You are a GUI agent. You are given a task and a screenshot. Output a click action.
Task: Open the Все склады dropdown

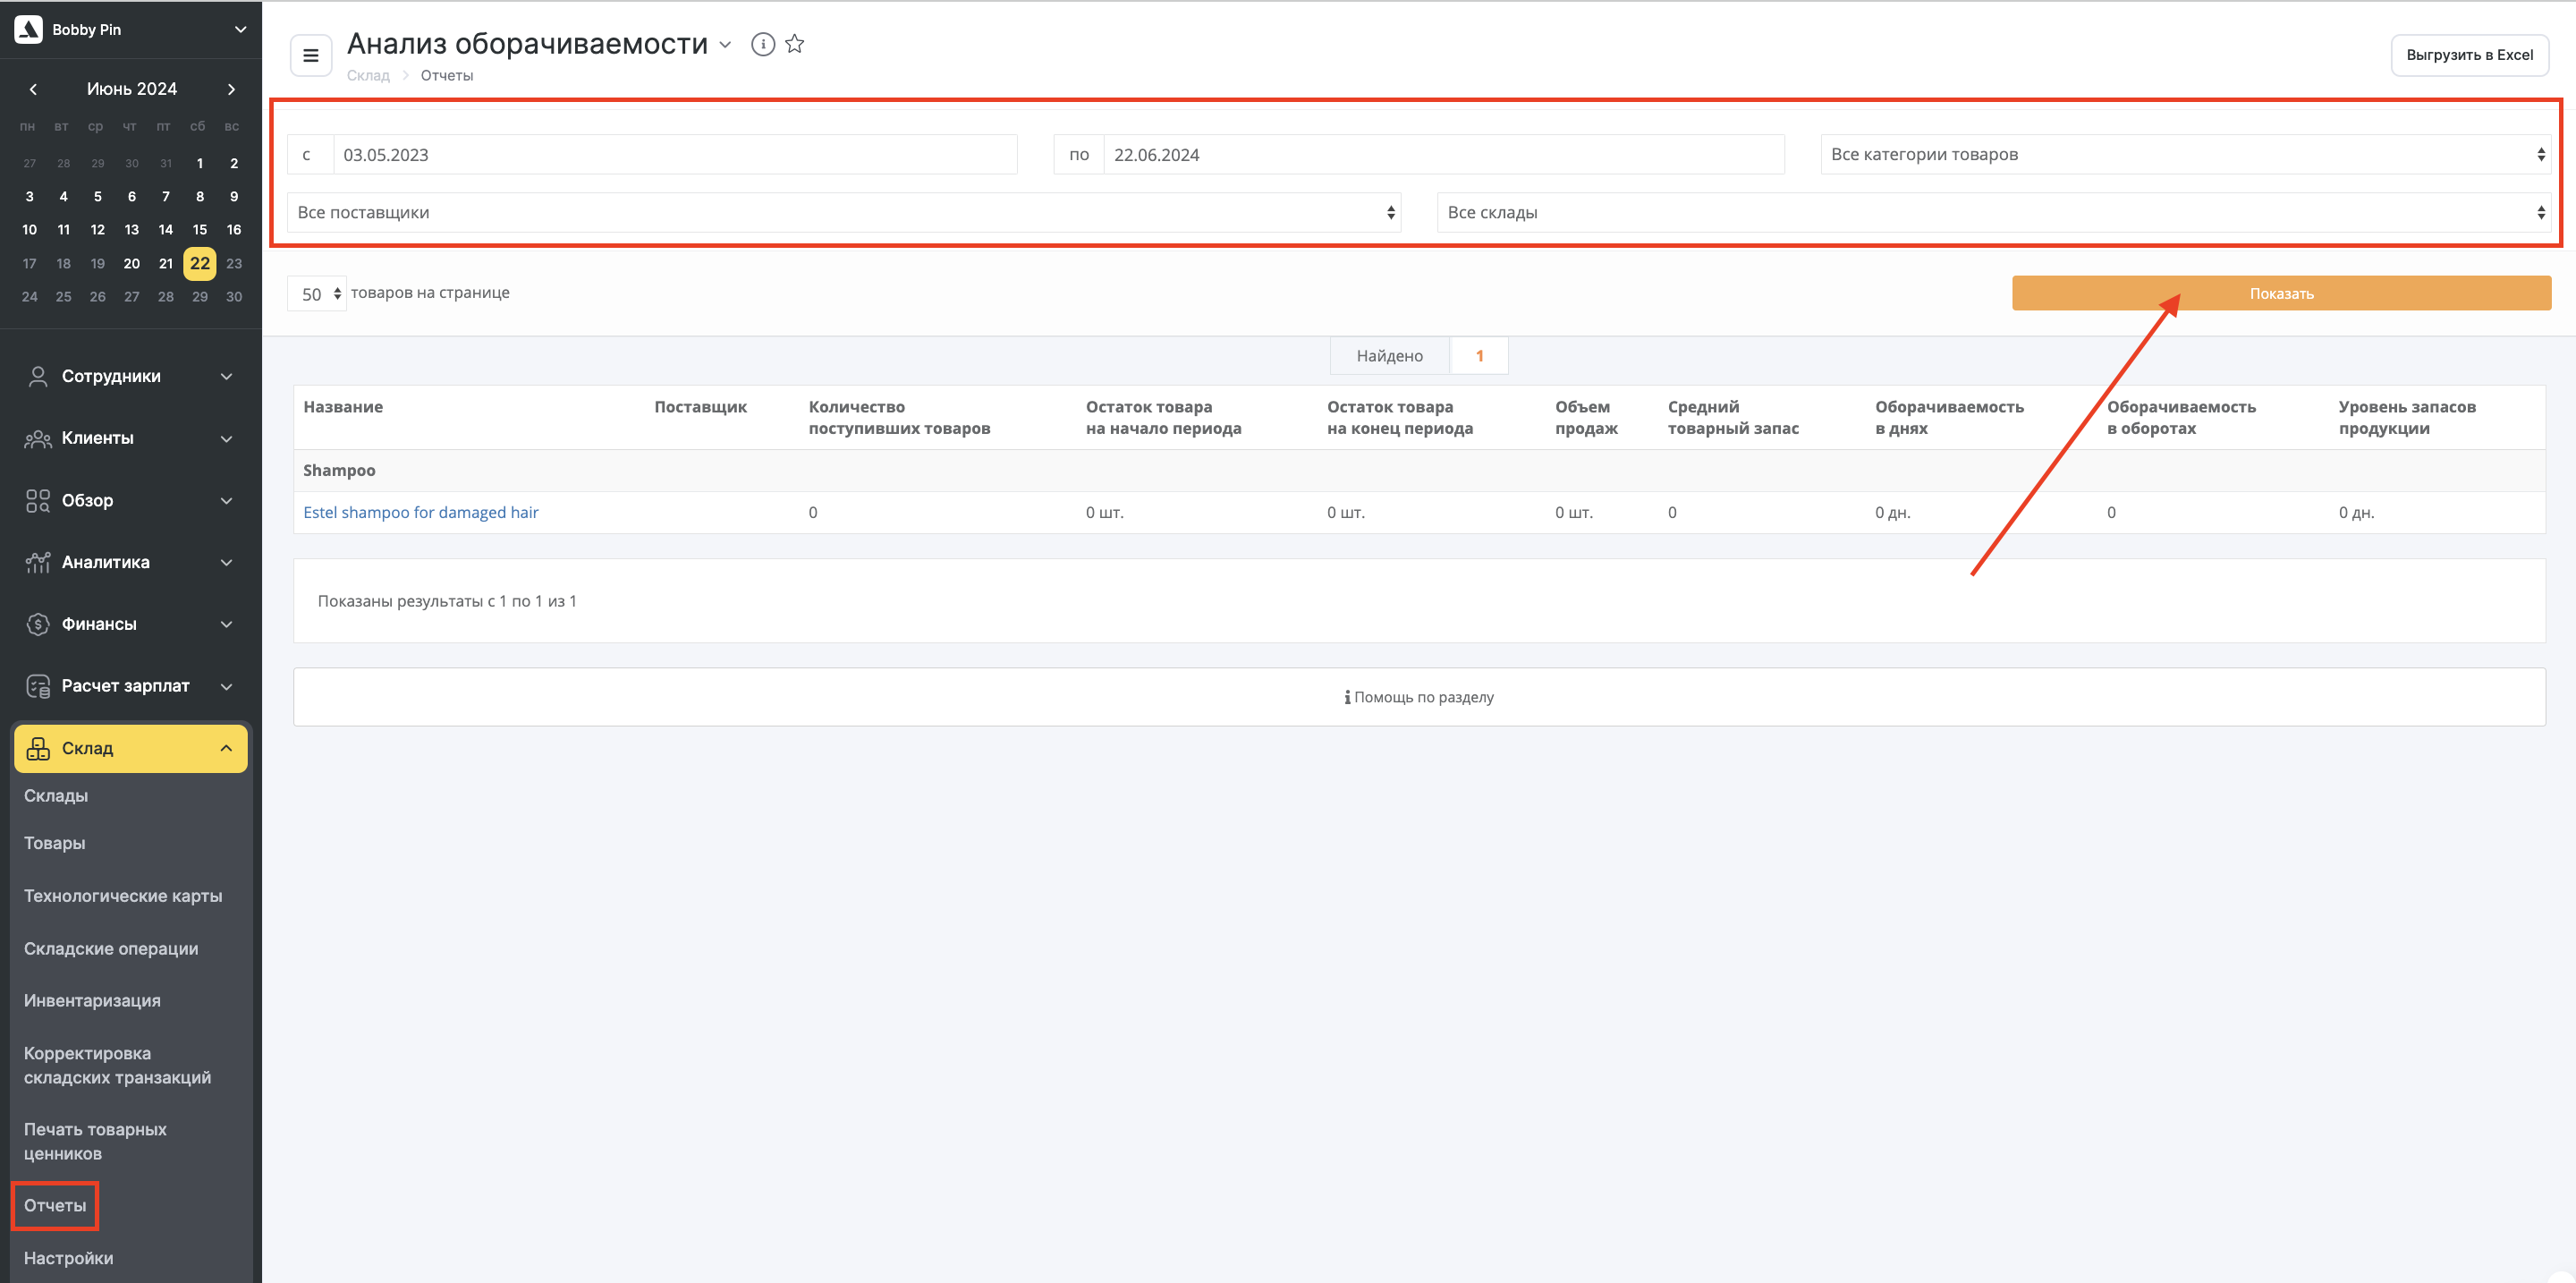pos(1993,212)
